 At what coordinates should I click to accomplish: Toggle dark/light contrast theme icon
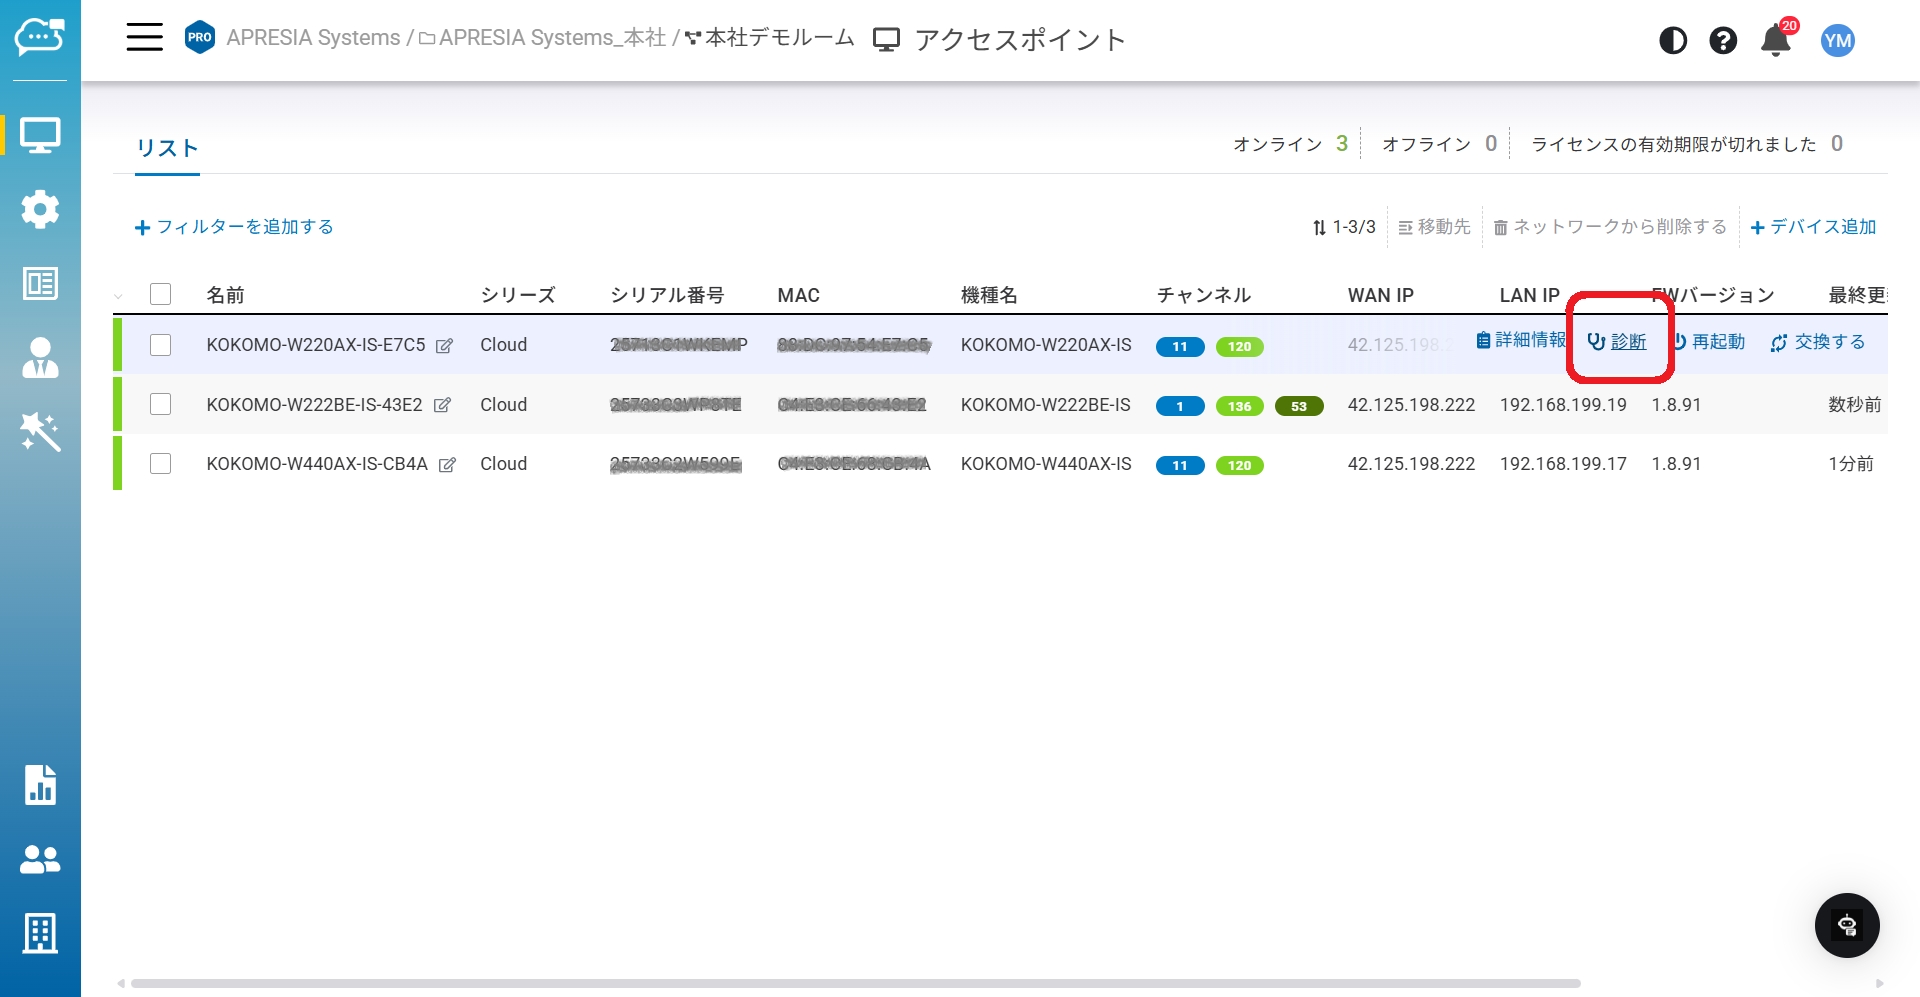click(x=1672, y=40)
